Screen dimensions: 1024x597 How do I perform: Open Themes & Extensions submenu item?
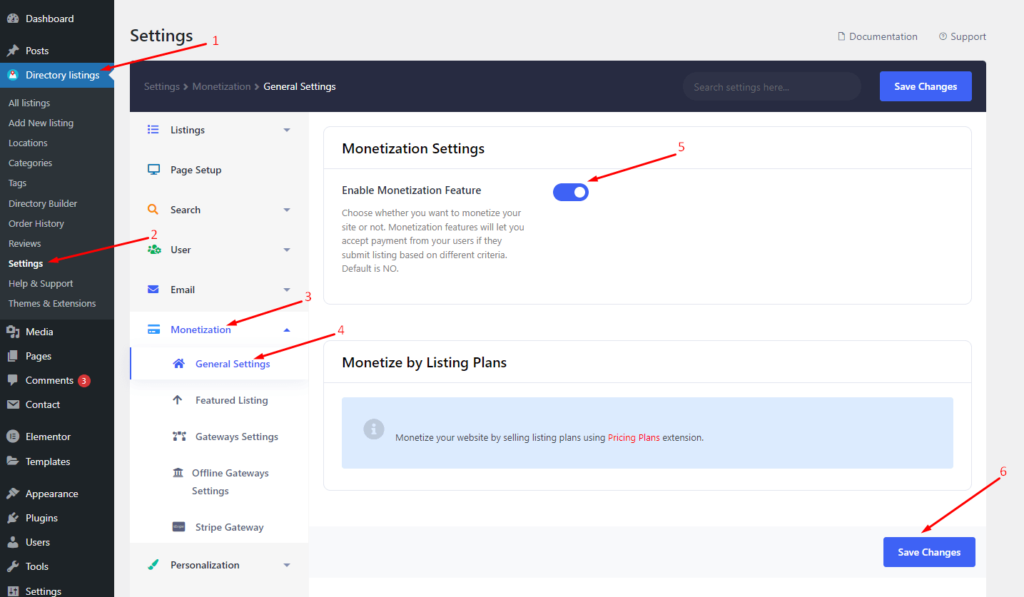coord(52,303)
